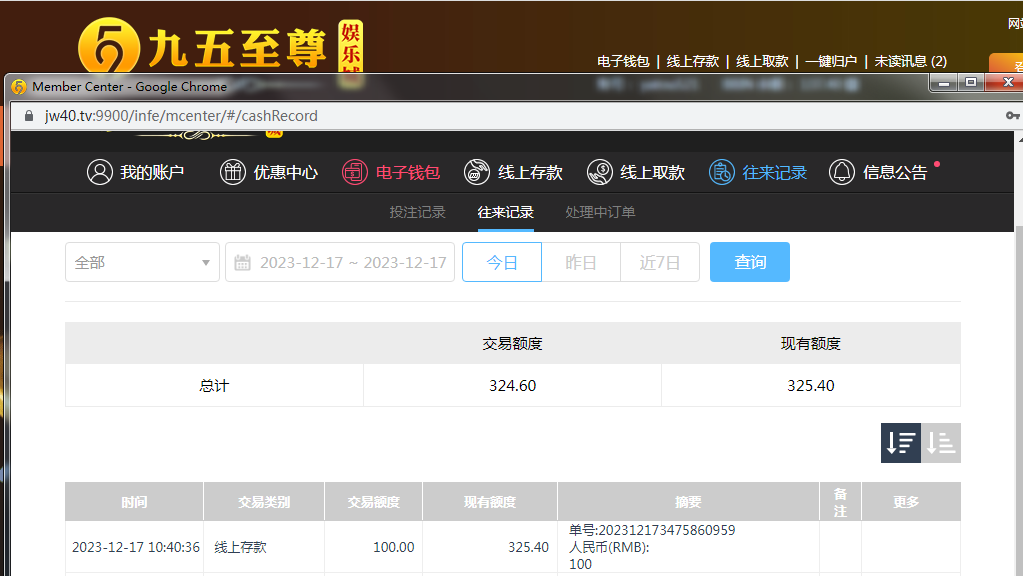This screenshot has width=1023, height=576.
Task: Click the 325.40 total balance value
Action: coord(810,386)
